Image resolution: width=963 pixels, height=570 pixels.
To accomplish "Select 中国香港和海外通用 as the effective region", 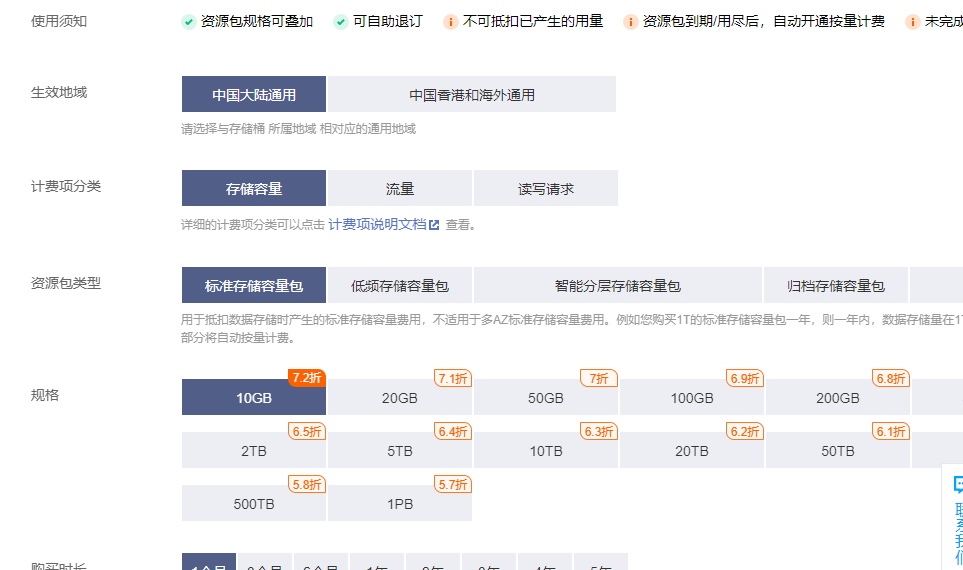I will pyautogui.click(x=472, y=95).
